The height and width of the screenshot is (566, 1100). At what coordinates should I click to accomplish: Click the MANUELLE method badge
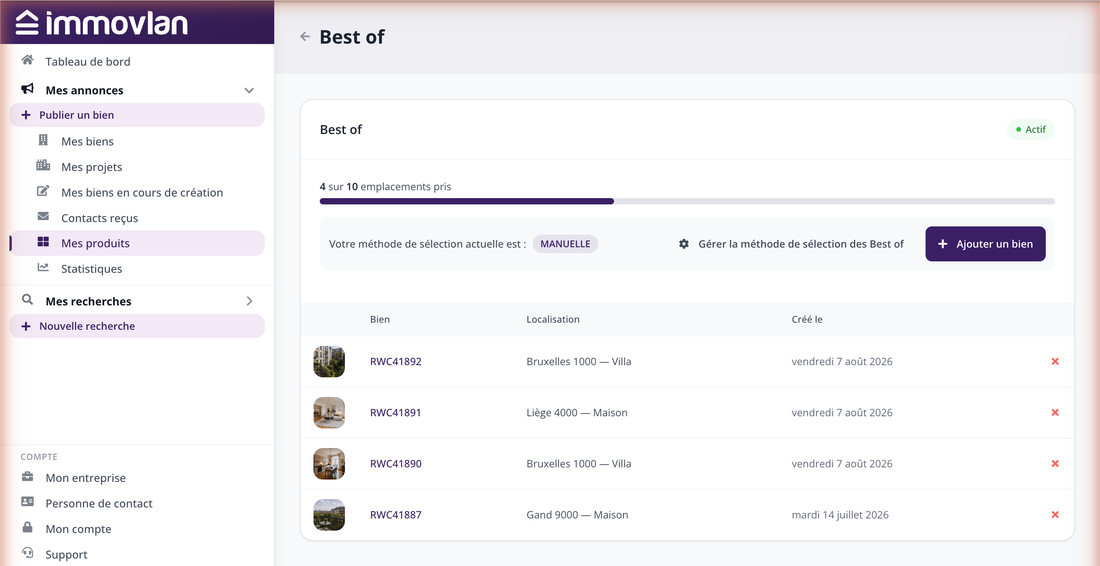565,244
